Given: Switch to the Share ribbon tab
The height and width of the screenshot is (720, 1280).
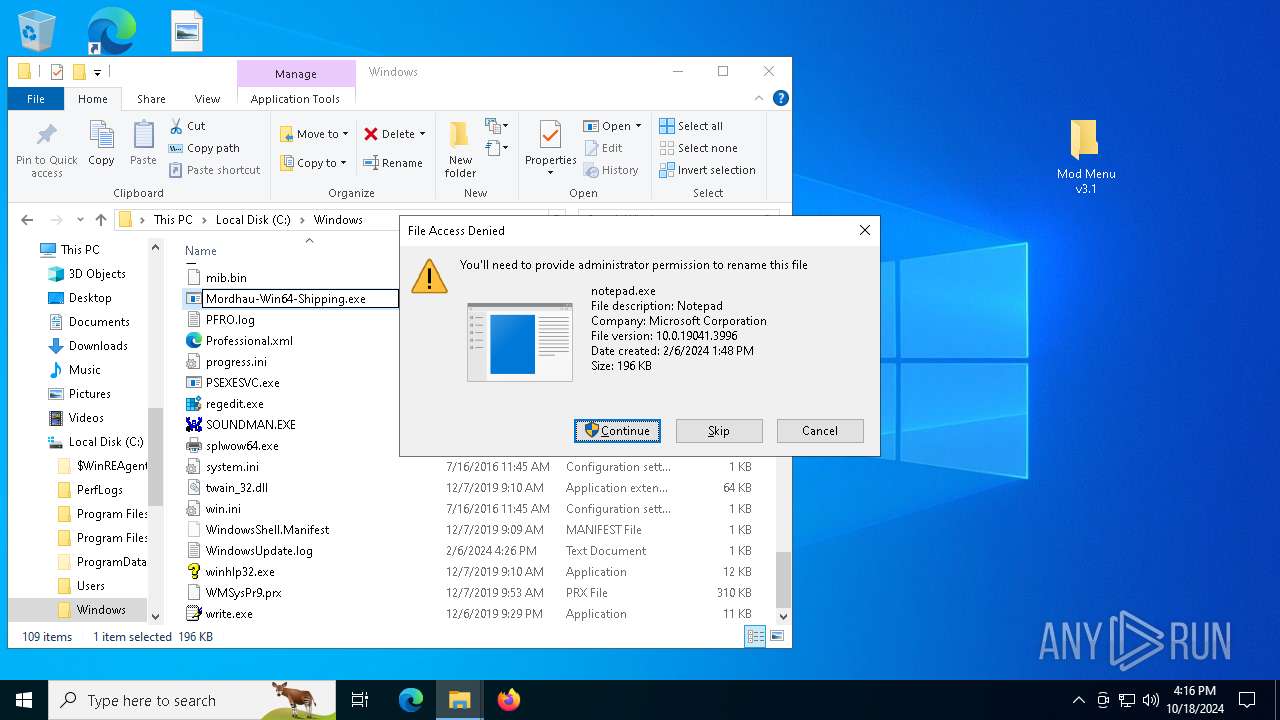Looking at the screenshot, I should [x=151, y=99].
